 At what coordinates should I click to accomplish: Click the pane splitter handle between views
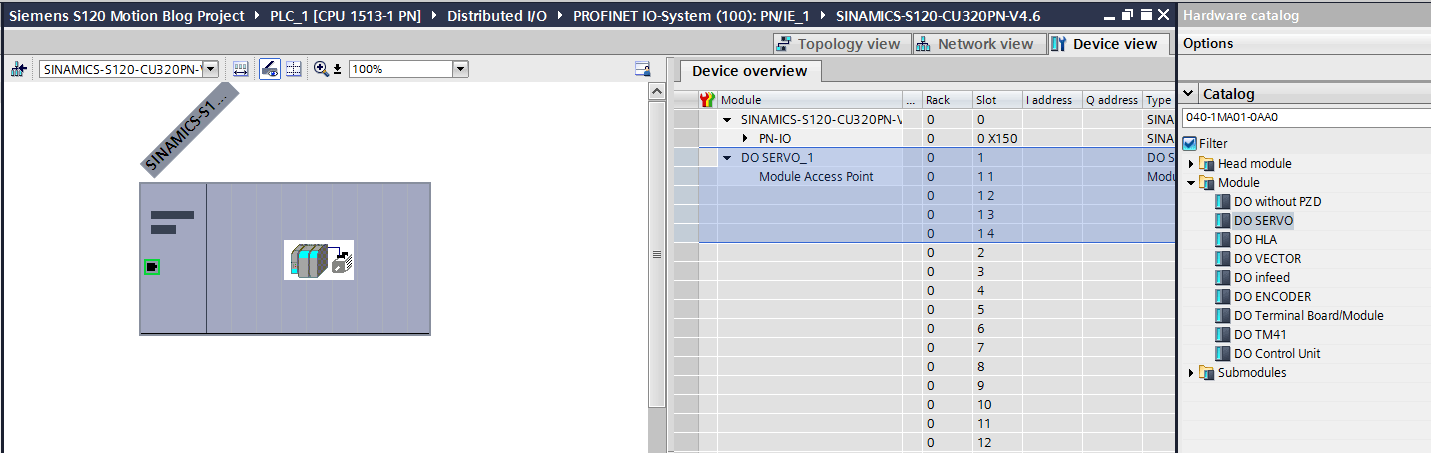(657, 254)
